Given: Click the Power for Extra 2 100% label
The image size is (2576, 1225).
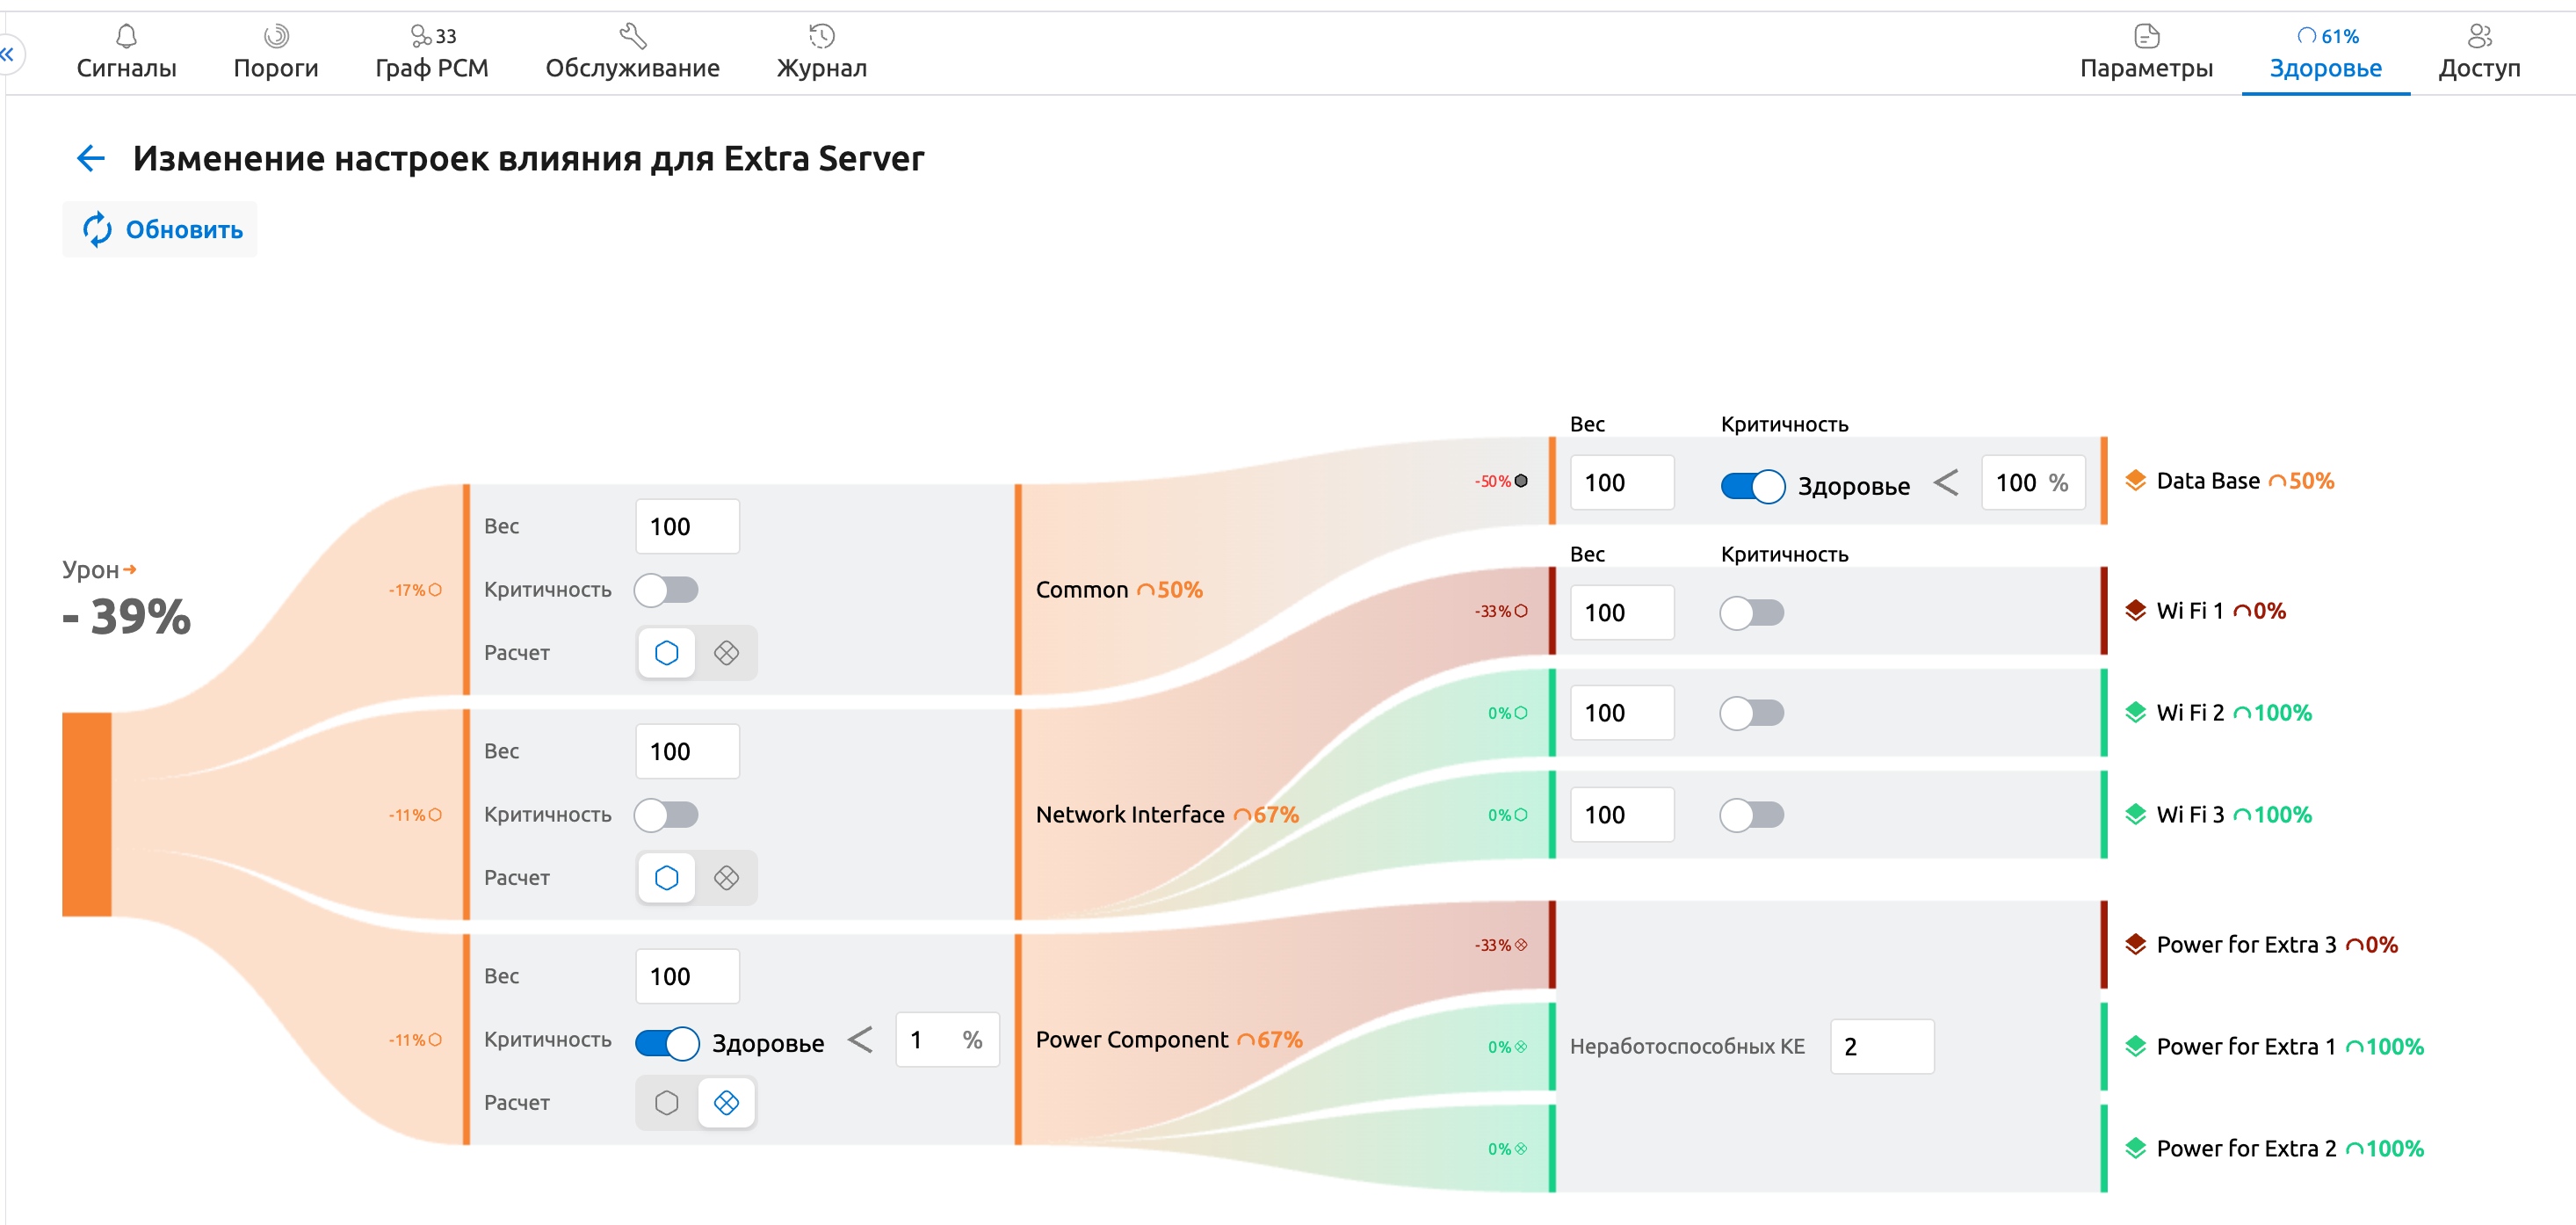Looking at the screenshot, I should tap(2290, 1149).
